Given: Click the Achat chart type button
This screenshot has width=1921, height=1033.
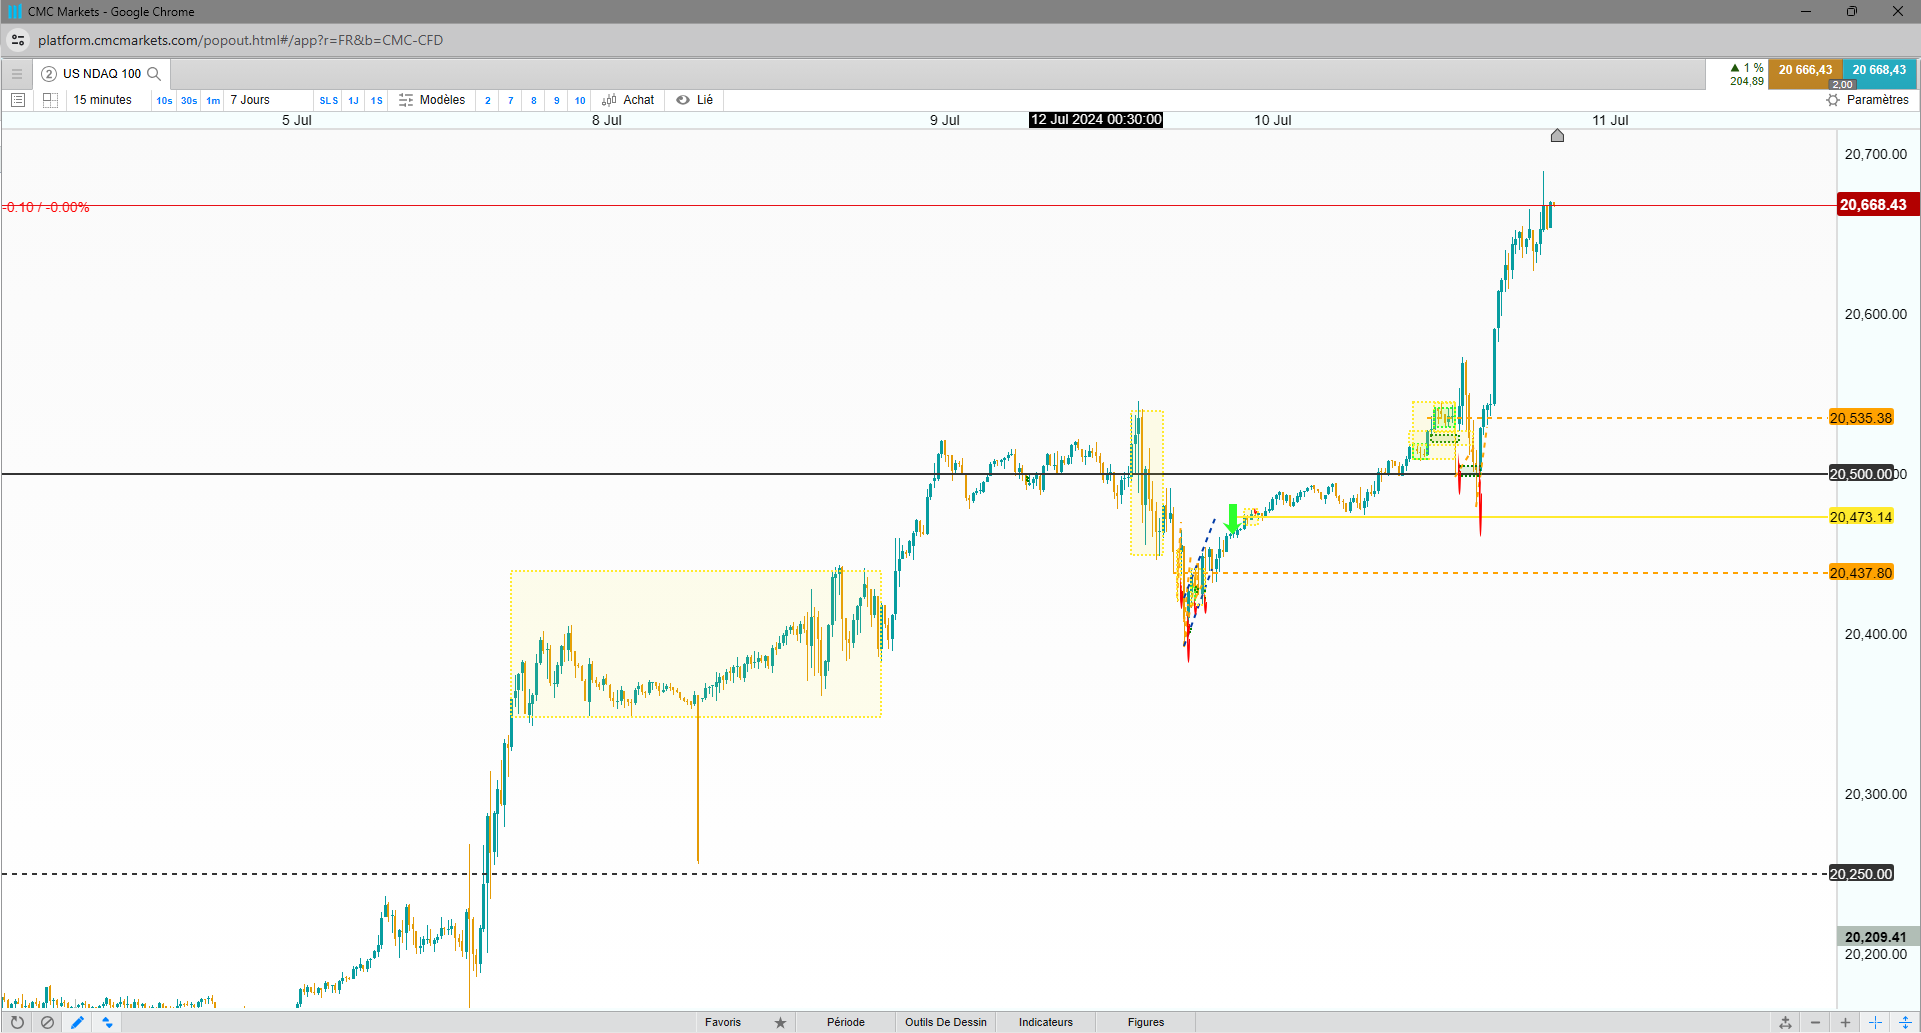Looking at the screenshot, I should pyautogui.click(x=628, y=100).
